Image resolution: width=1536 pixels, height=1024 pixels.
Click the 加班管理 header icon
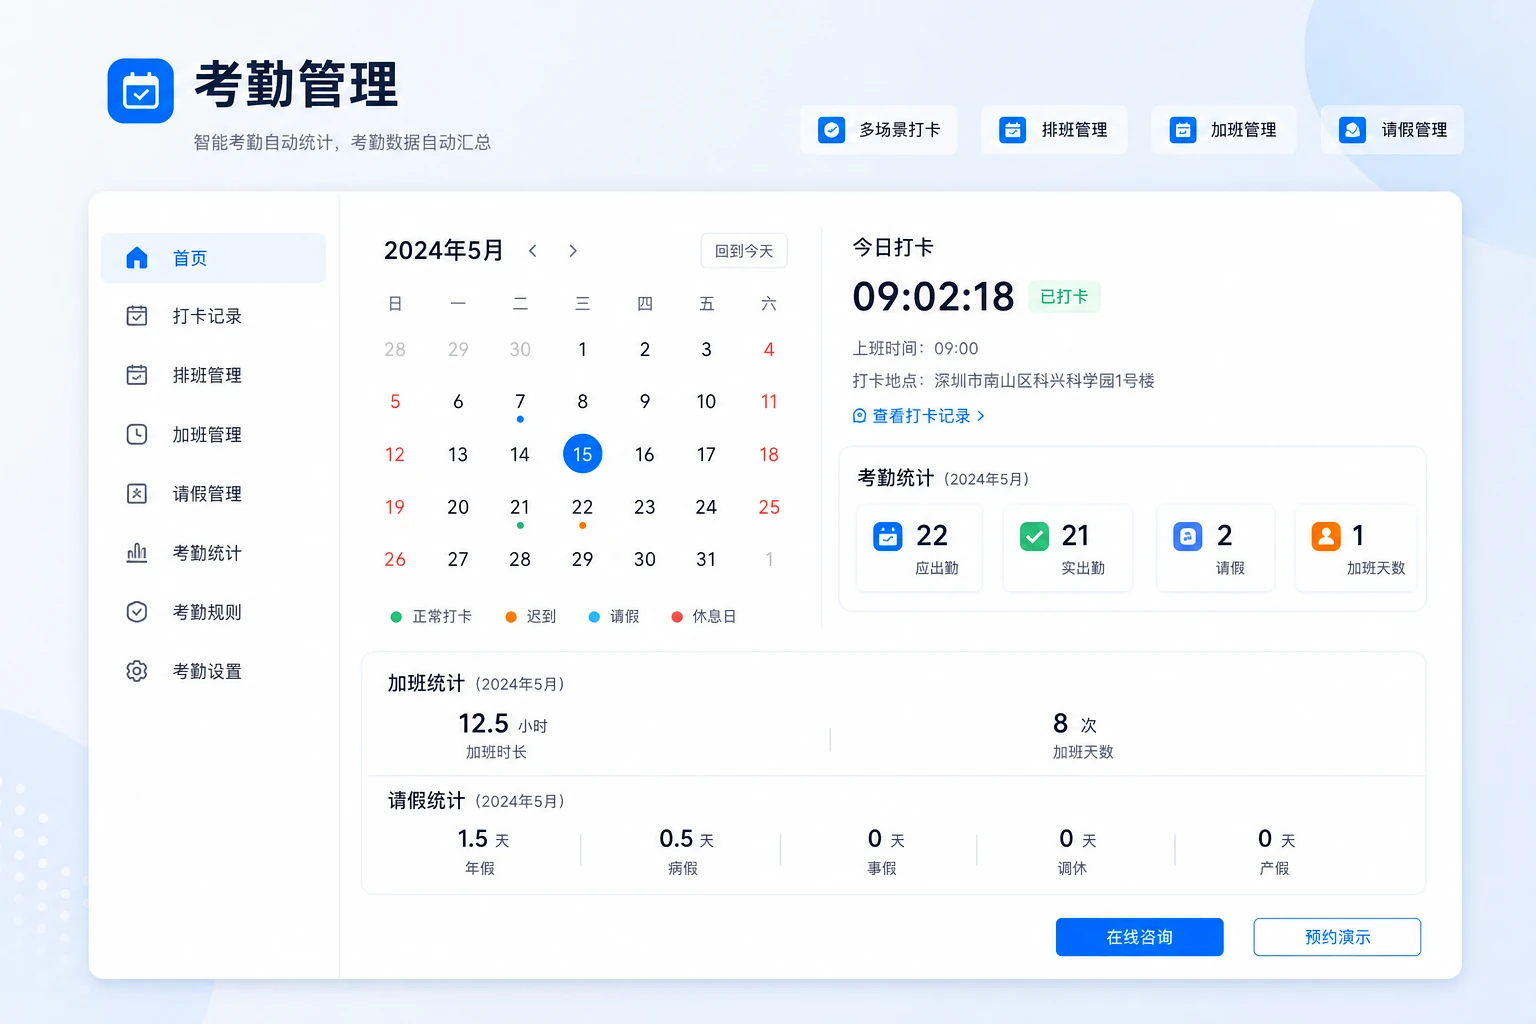[x=1183, y=130]
